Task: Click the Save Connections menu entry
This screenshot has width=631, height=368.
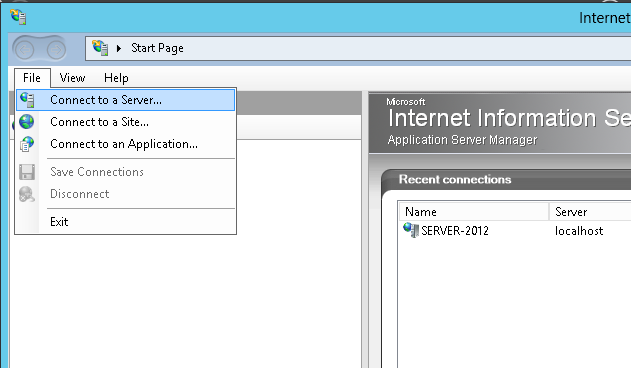Action: [x=125, y=172]
